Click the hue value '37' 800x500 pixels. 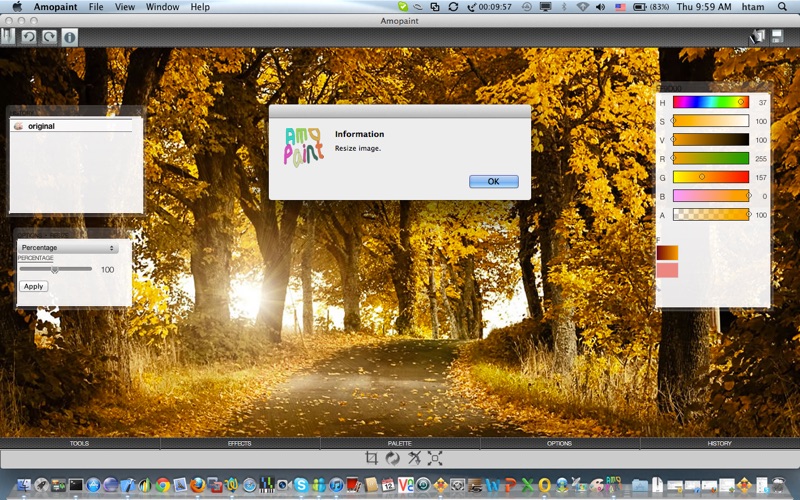762,103
